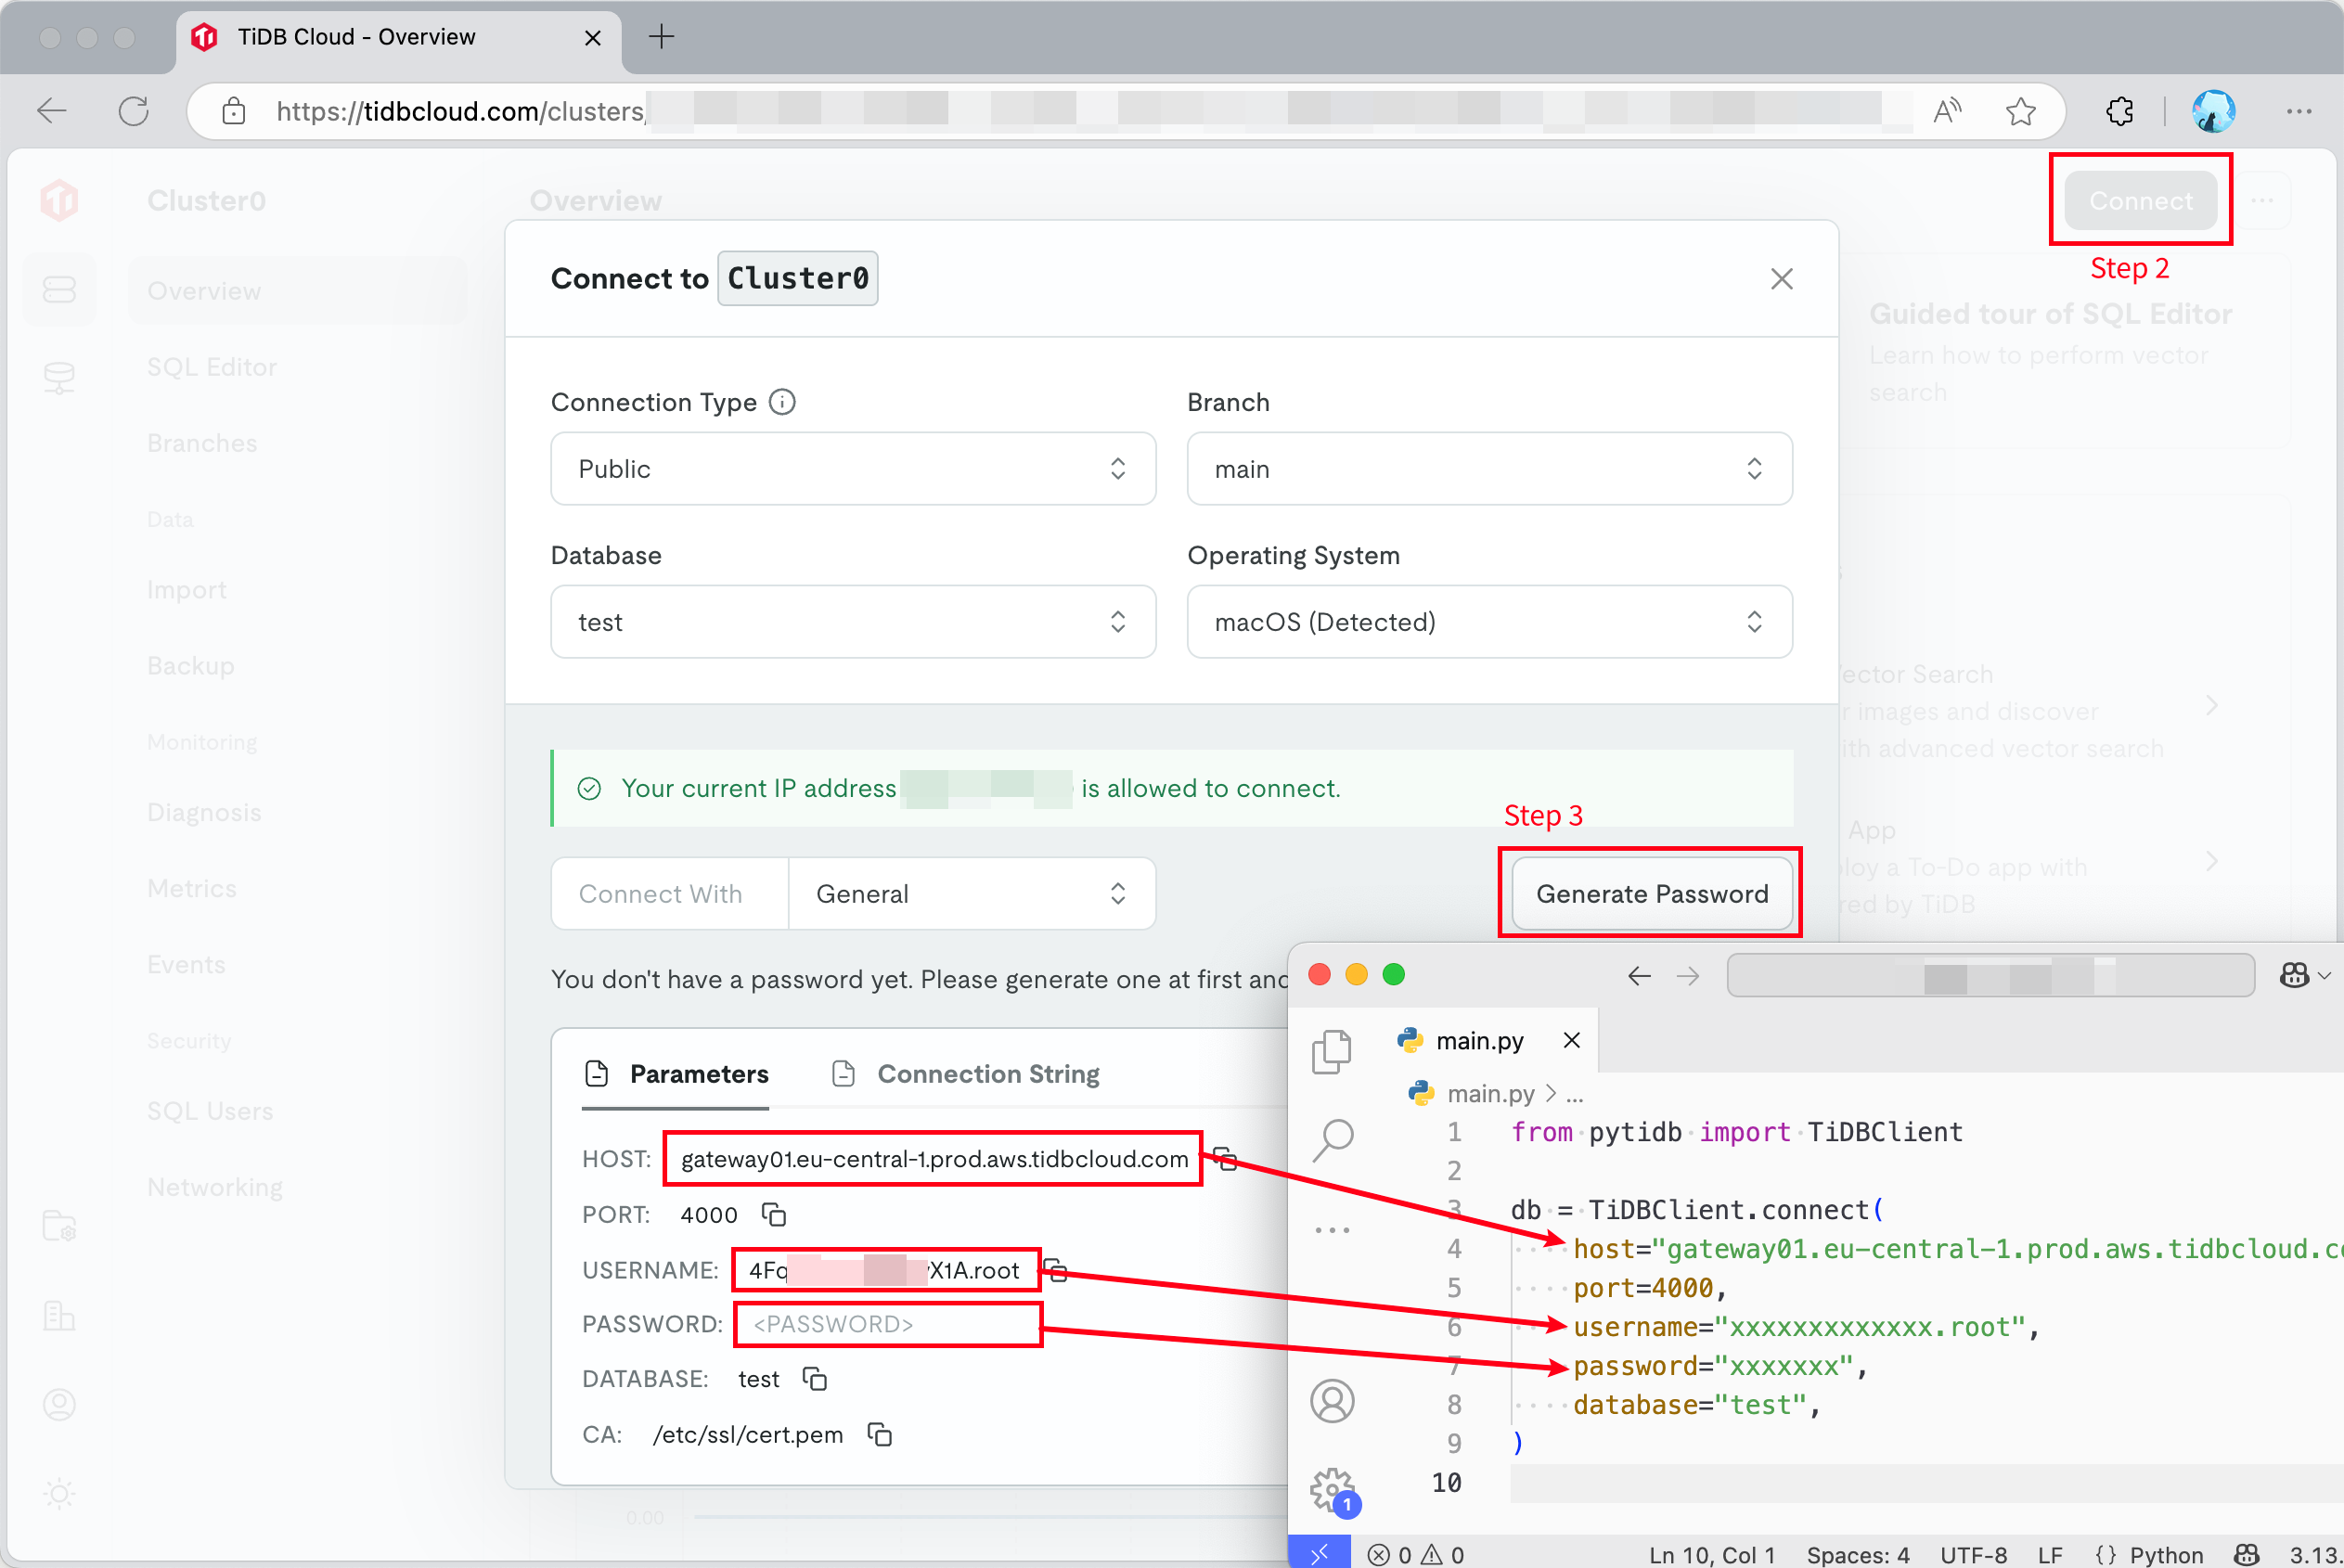2344x1568 pixels.
Task: Copy the DATABASE value test
Action: tap(815, 1379)
